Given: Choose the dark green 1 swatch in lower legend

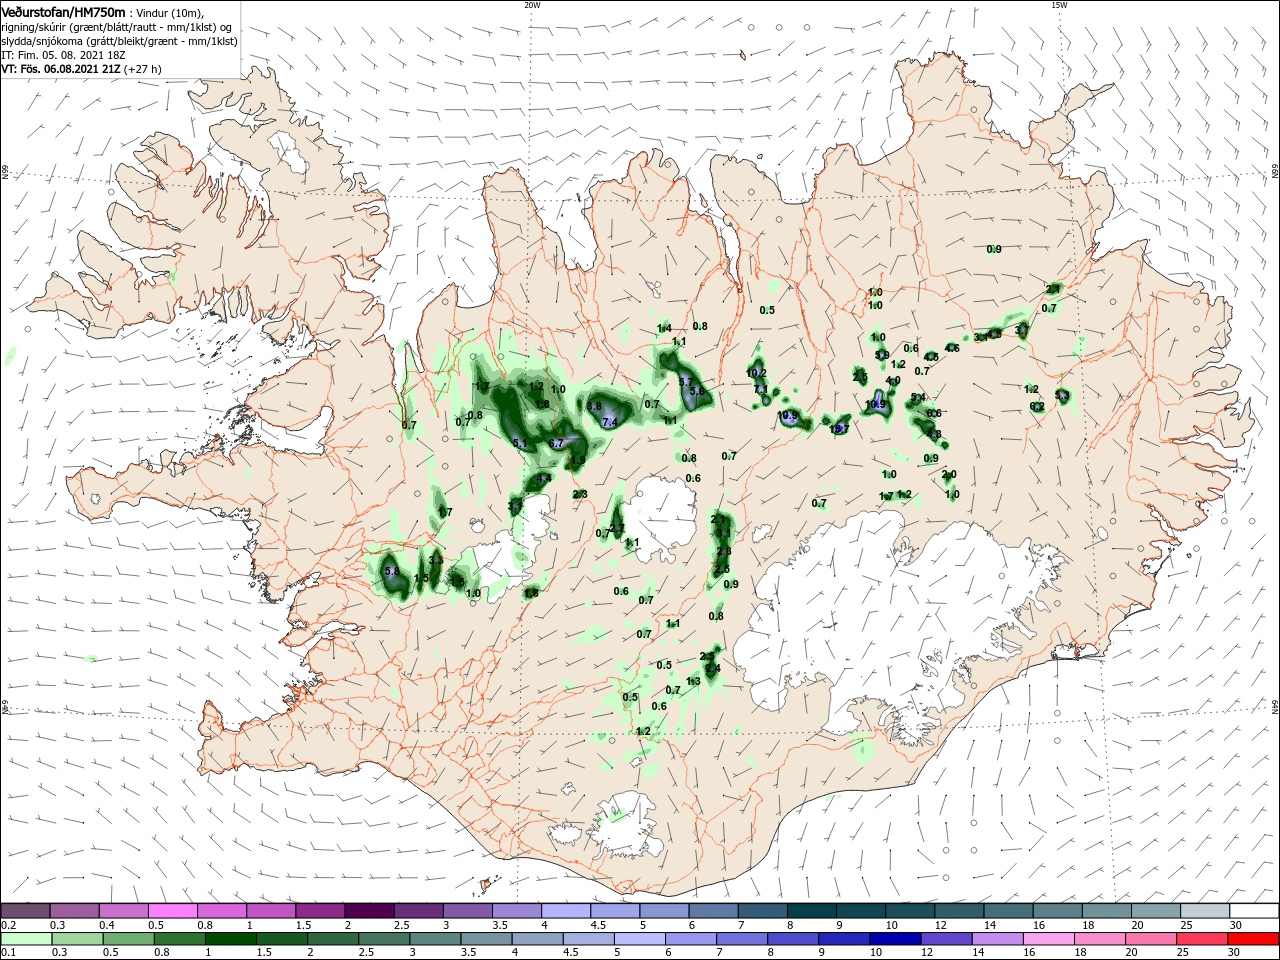Looking at the screenshot, I should pyautogui.click(x=231, y=939).
